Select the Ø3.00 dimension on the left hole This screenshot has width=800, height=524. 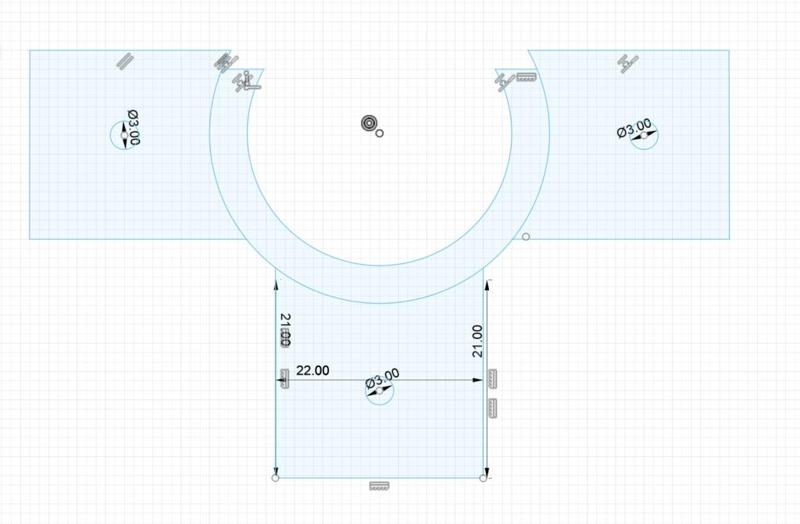coord(134,127)
